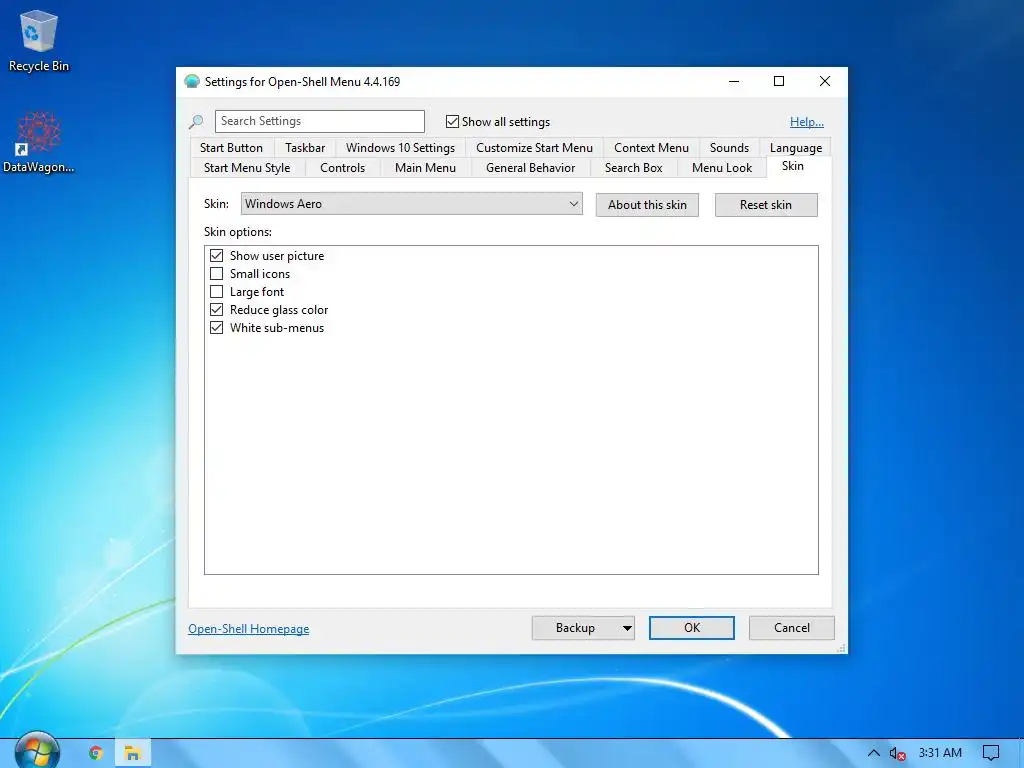The image size is (1024, 768).
Task: Open the Action Center notification icon
Action: [991, 753]
